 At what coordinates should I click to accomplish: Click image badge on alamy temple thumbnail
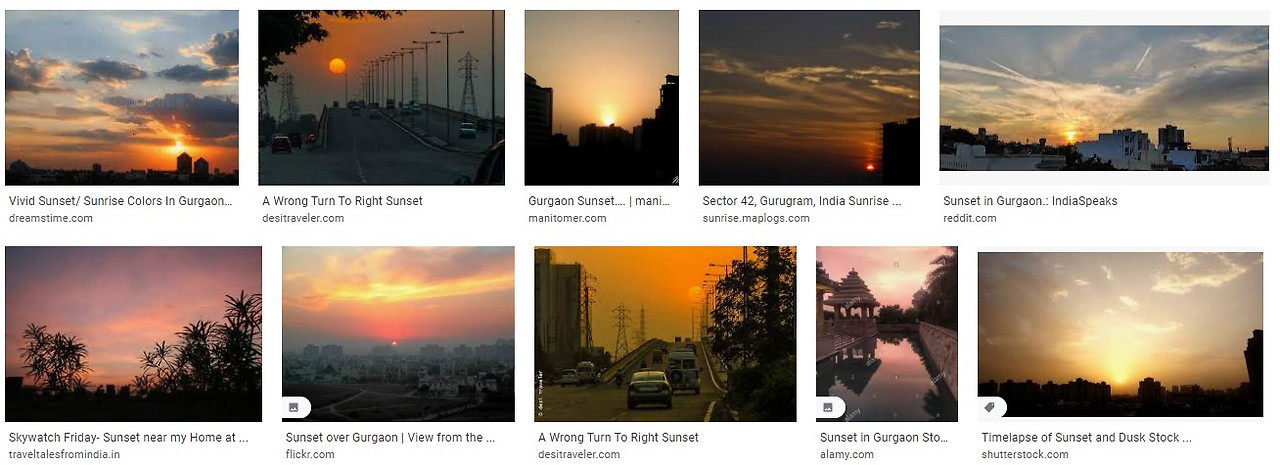(x=829, y=407)
